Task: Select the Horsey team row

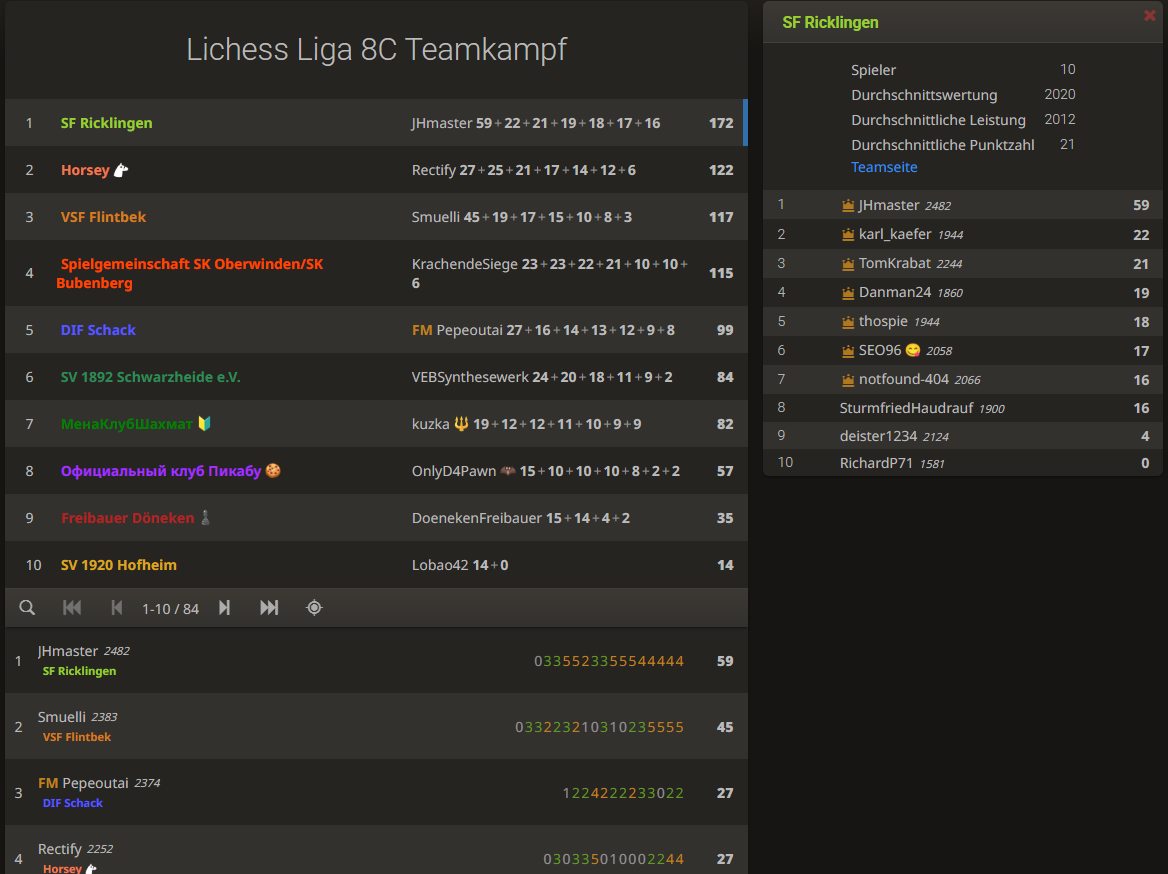Action: pyautogui.click(x=376, y=170)
